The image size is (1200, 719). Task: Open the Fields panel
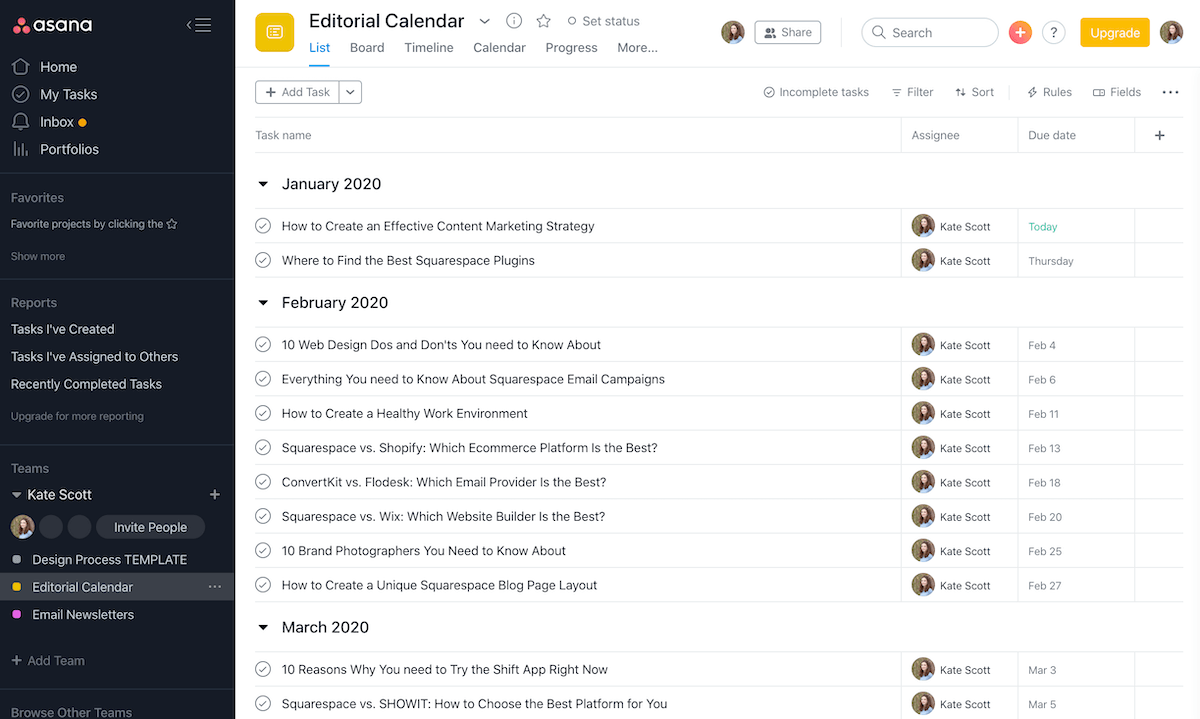click(1117, 92)
